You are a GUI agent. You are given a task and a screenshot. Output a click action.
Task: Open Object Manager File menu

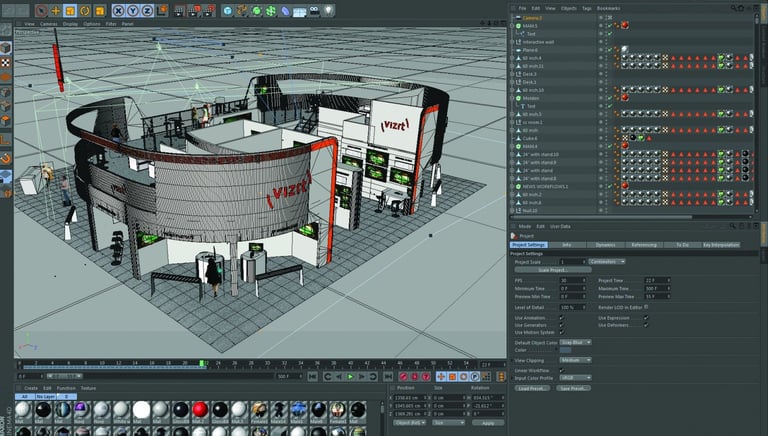click(522, 8)
